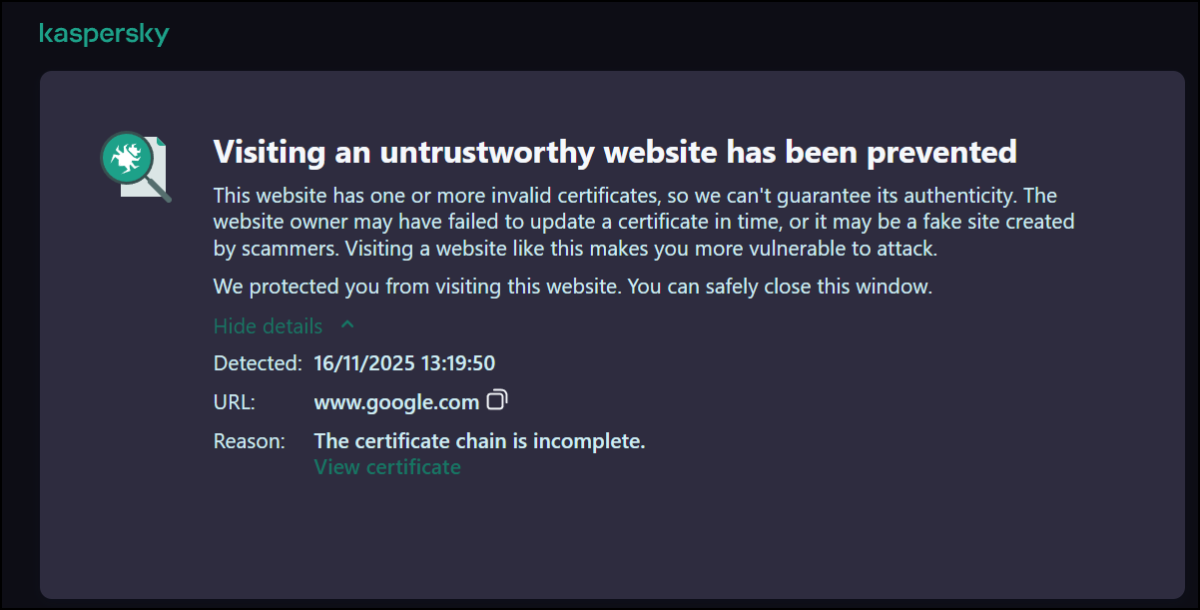Click the Kaspersky logo
Viewport: 1200px width, 610px height.
click(x=104, y=35)
